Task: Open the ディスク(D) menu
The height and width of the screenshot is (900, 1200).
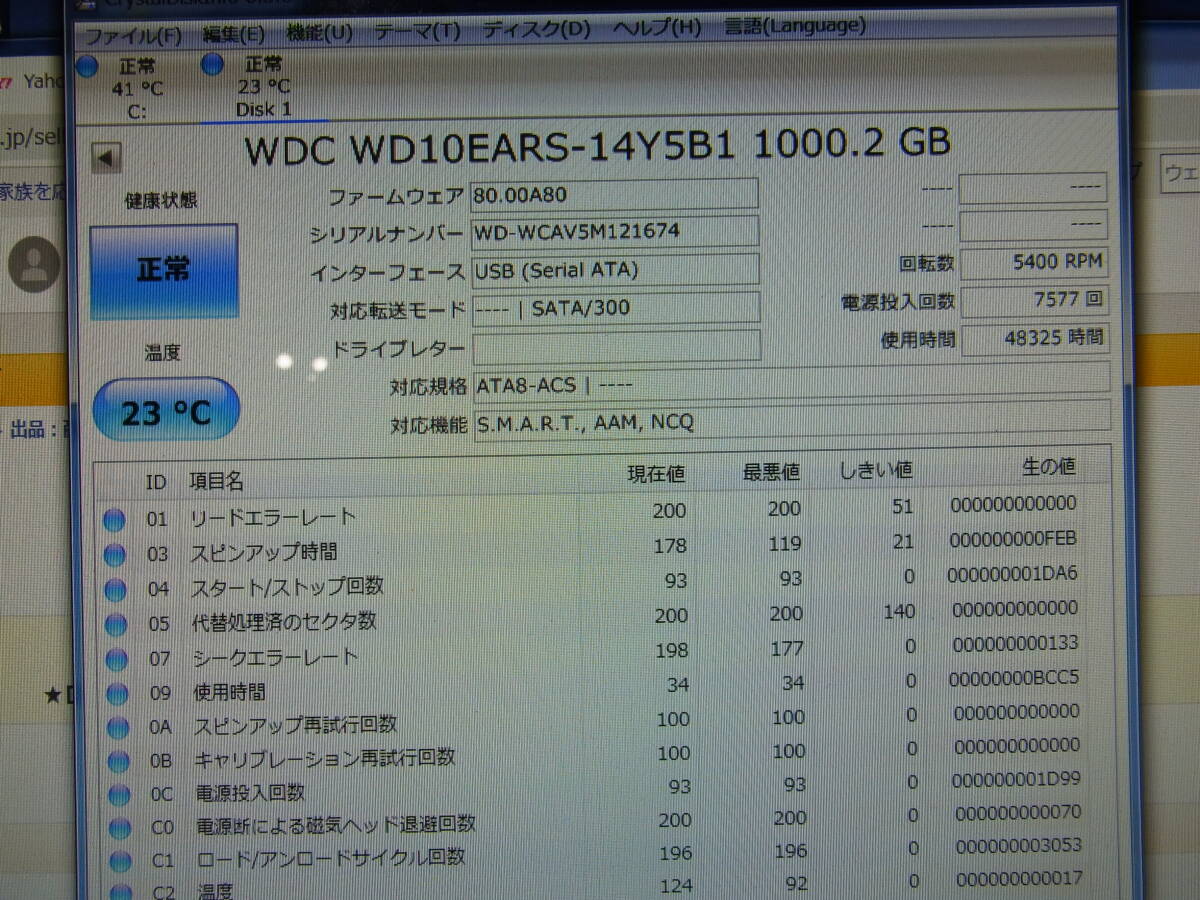Action: [536, 29]
